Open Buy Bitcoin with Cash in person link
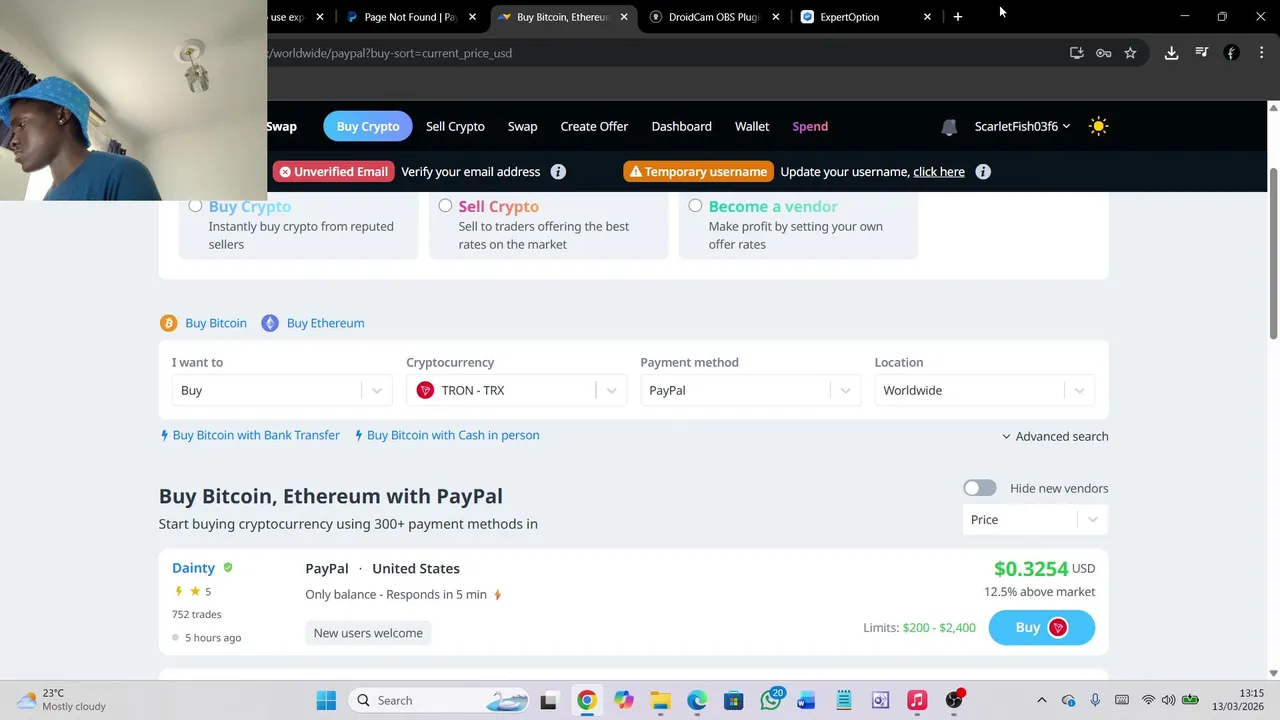 453,435
